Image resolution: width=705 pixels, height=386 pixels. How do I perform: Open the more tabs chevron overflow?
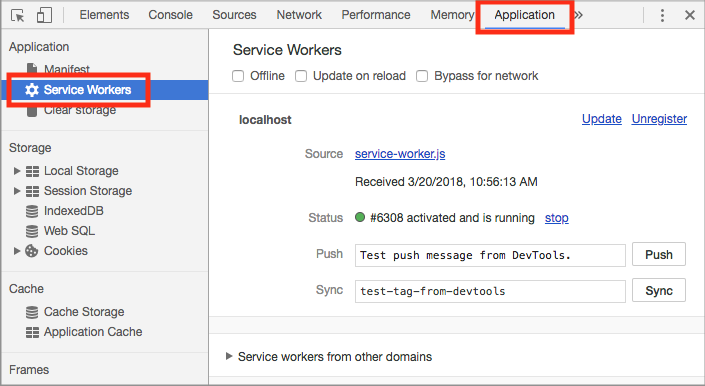tap(579, 15)
